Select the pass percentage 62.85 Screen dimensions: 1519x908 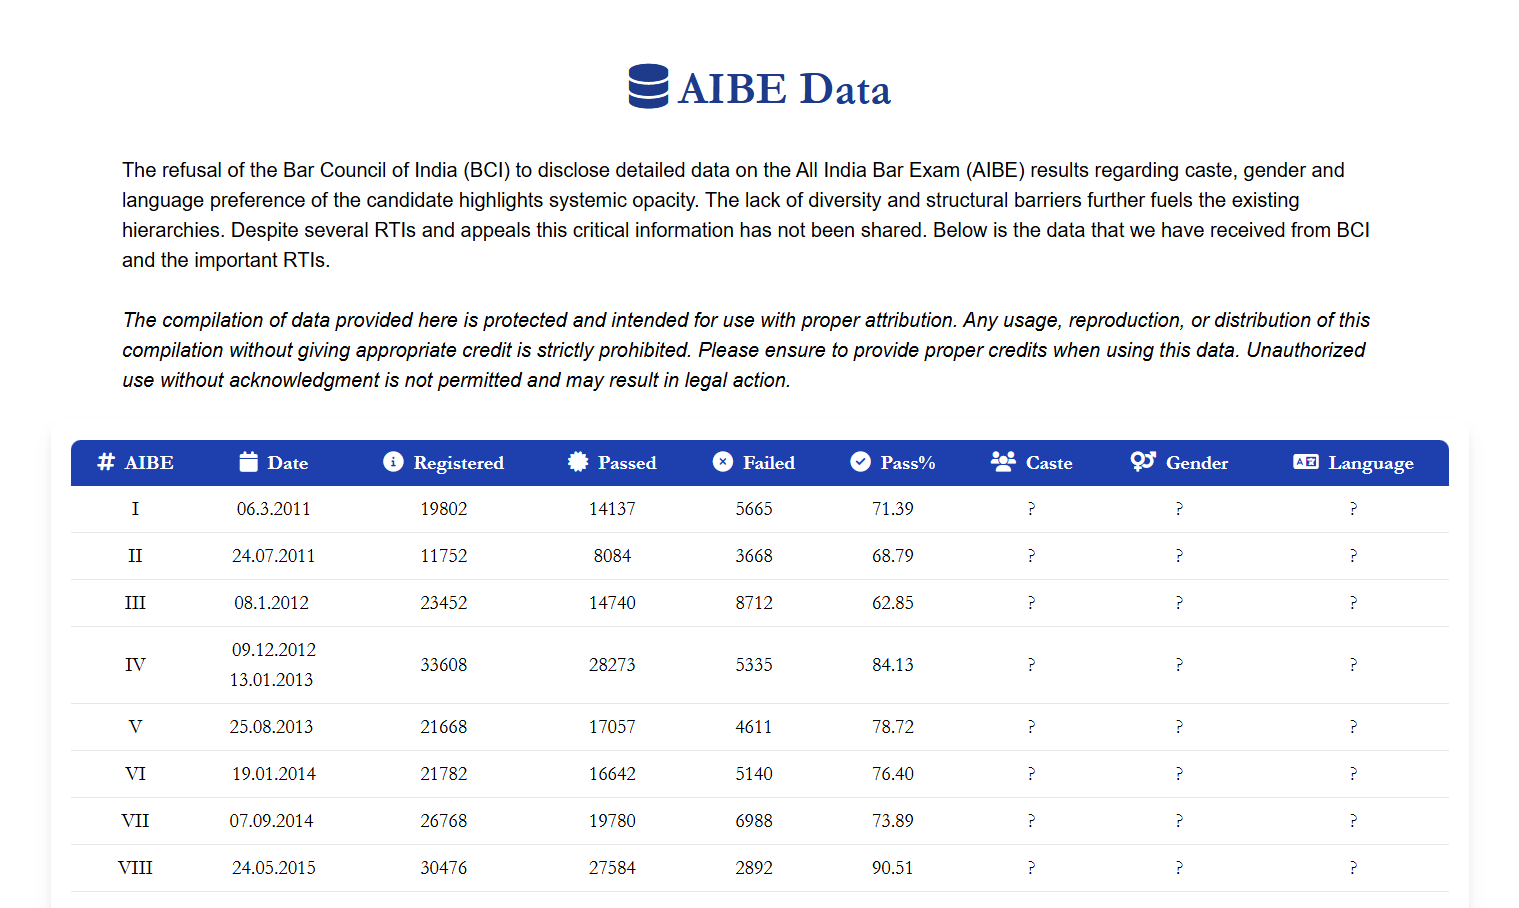click(x=893, y=603)
